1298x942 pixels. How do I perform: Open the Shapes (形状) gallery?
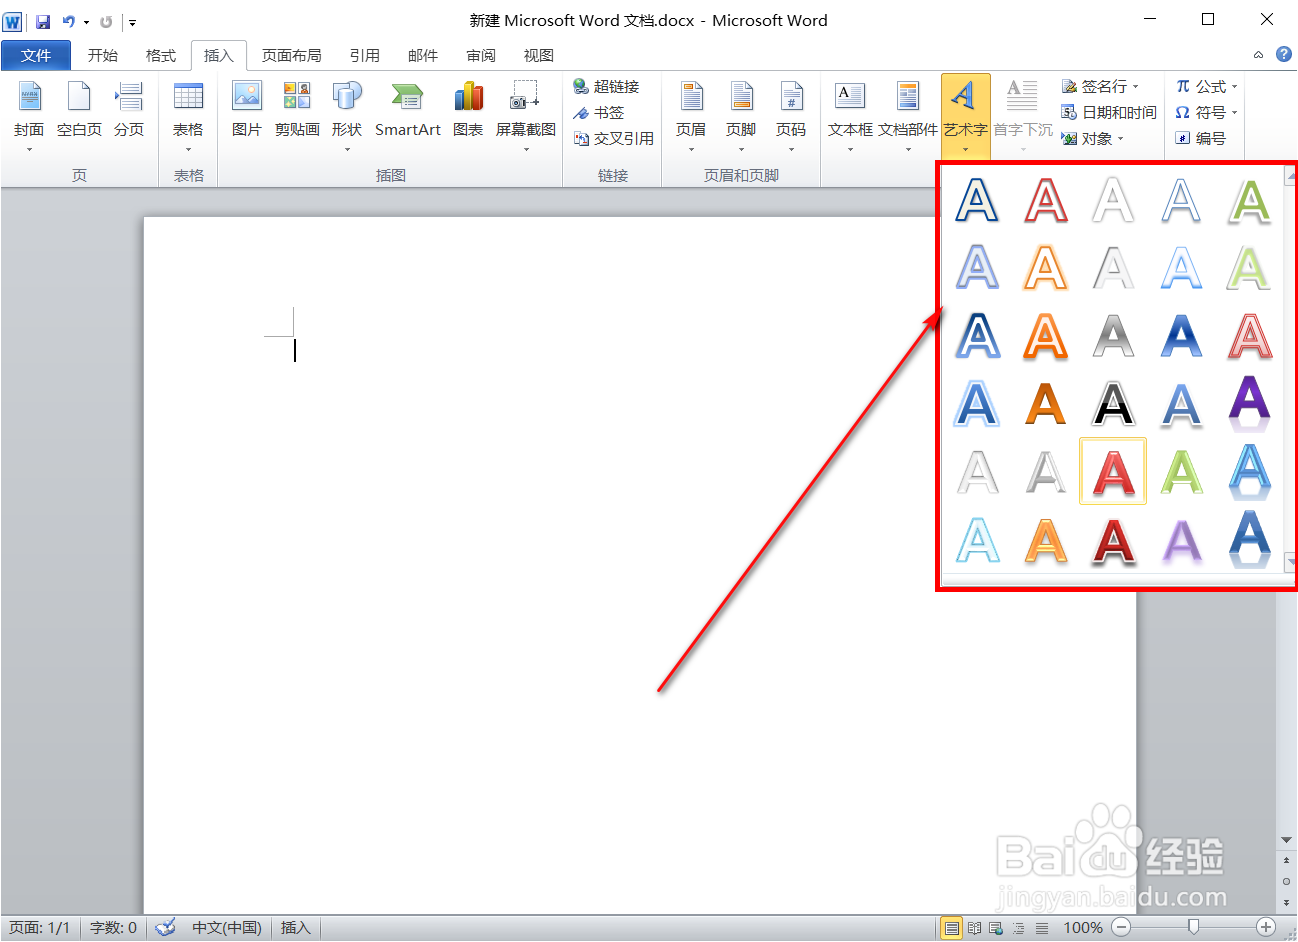(x=347, y=115)
